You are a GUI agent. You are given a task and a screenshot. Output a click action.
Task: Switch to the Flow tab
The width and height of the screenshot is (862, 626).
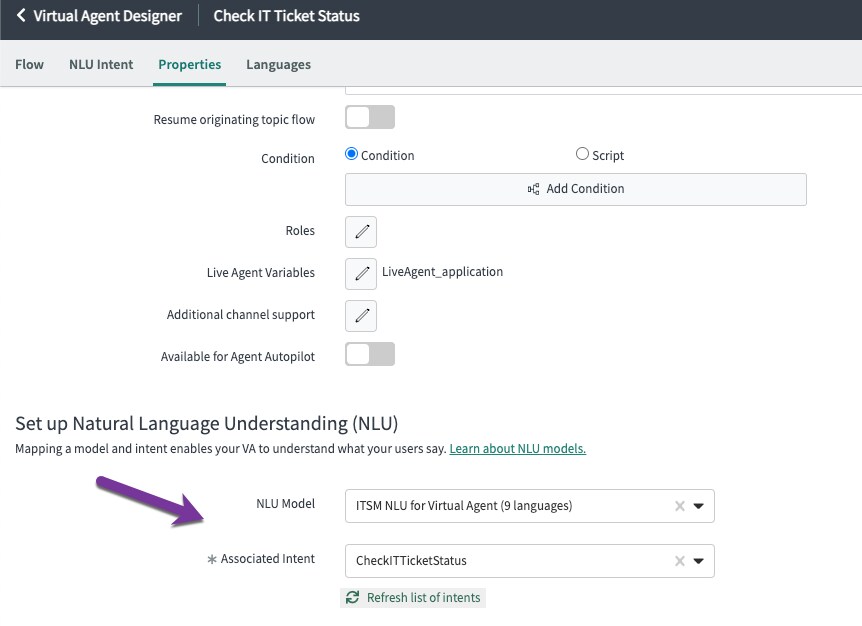pyautogui.click(x=29, y=64)
